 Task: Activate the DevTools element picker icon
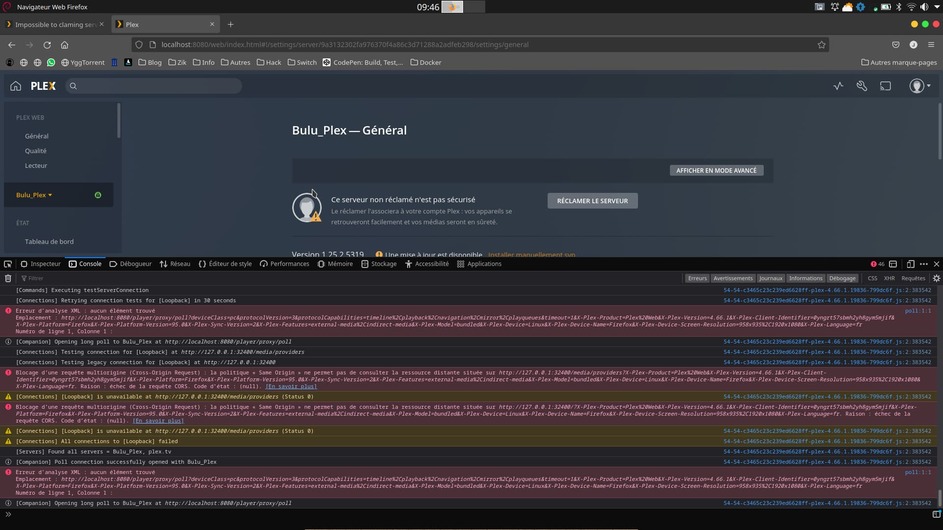(x=8, y=263)
